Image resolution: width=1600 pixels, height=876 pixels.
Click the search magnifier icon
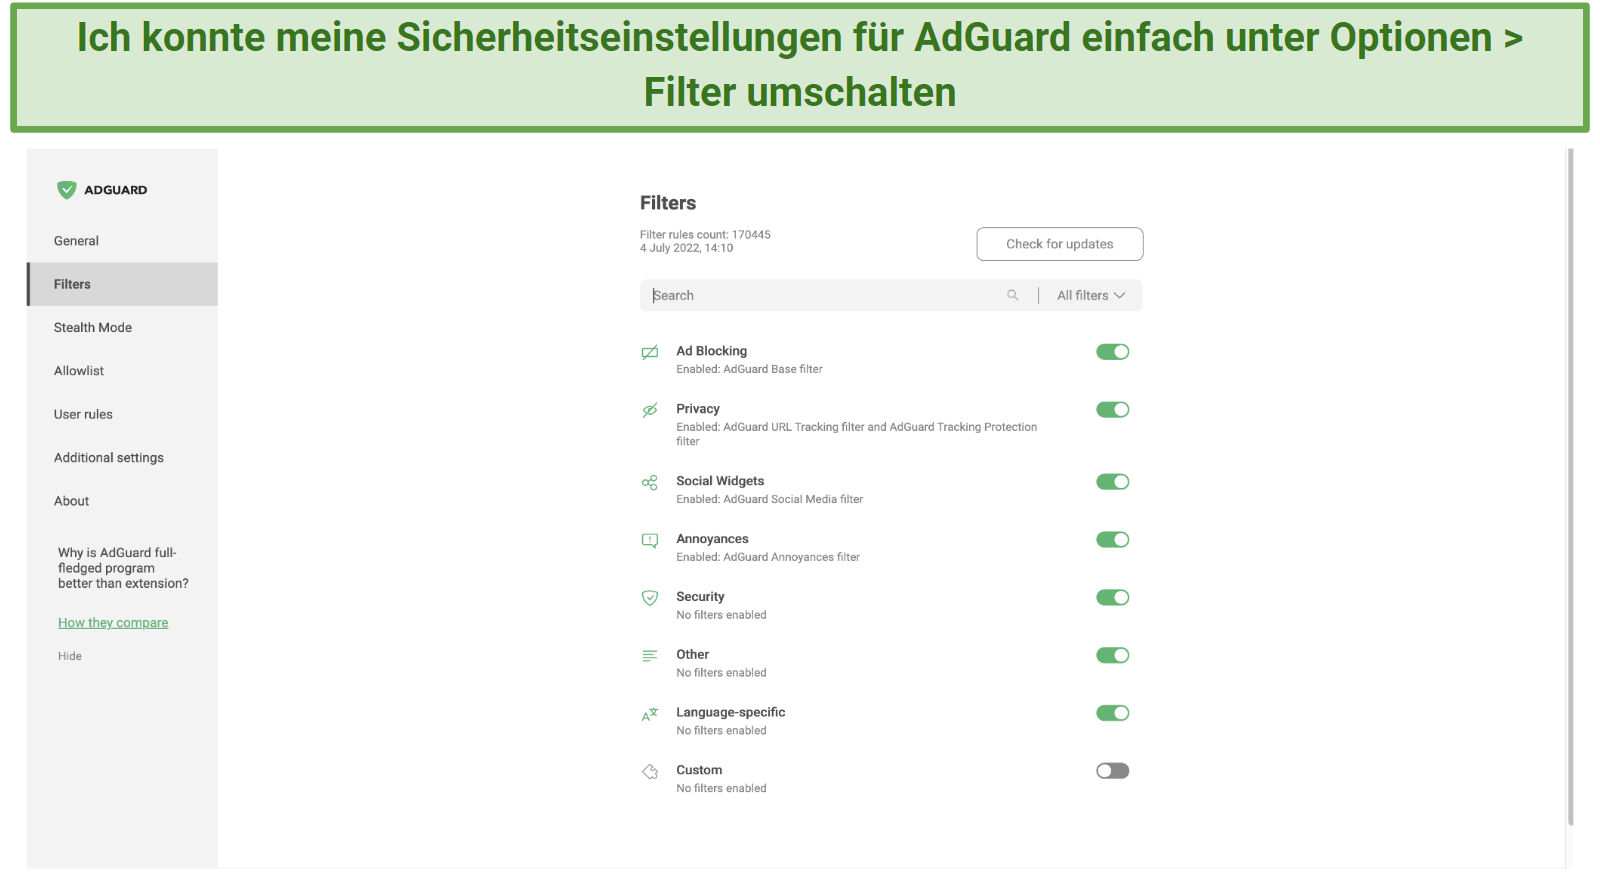click(1013, 295)
